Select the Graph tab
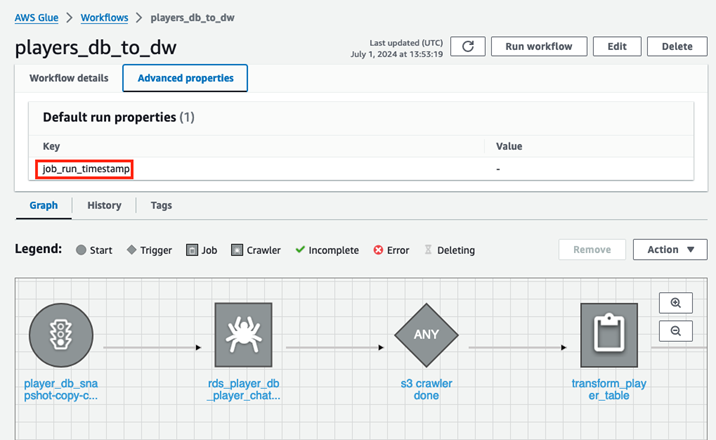Screen dimensions: 716x440 click(44, 205)
